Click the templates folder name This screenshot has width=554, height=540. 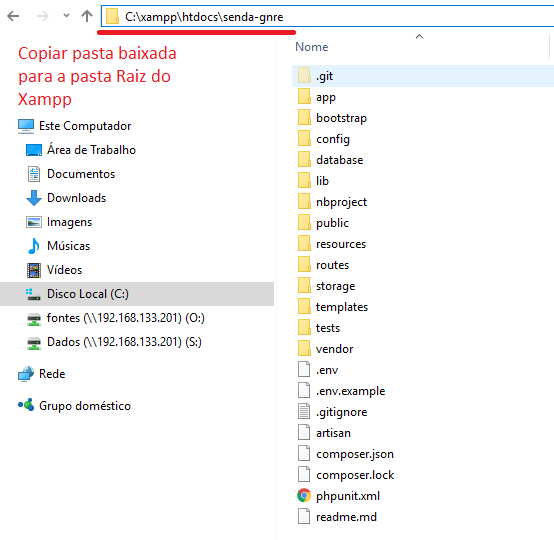click(x=342, y=307)
